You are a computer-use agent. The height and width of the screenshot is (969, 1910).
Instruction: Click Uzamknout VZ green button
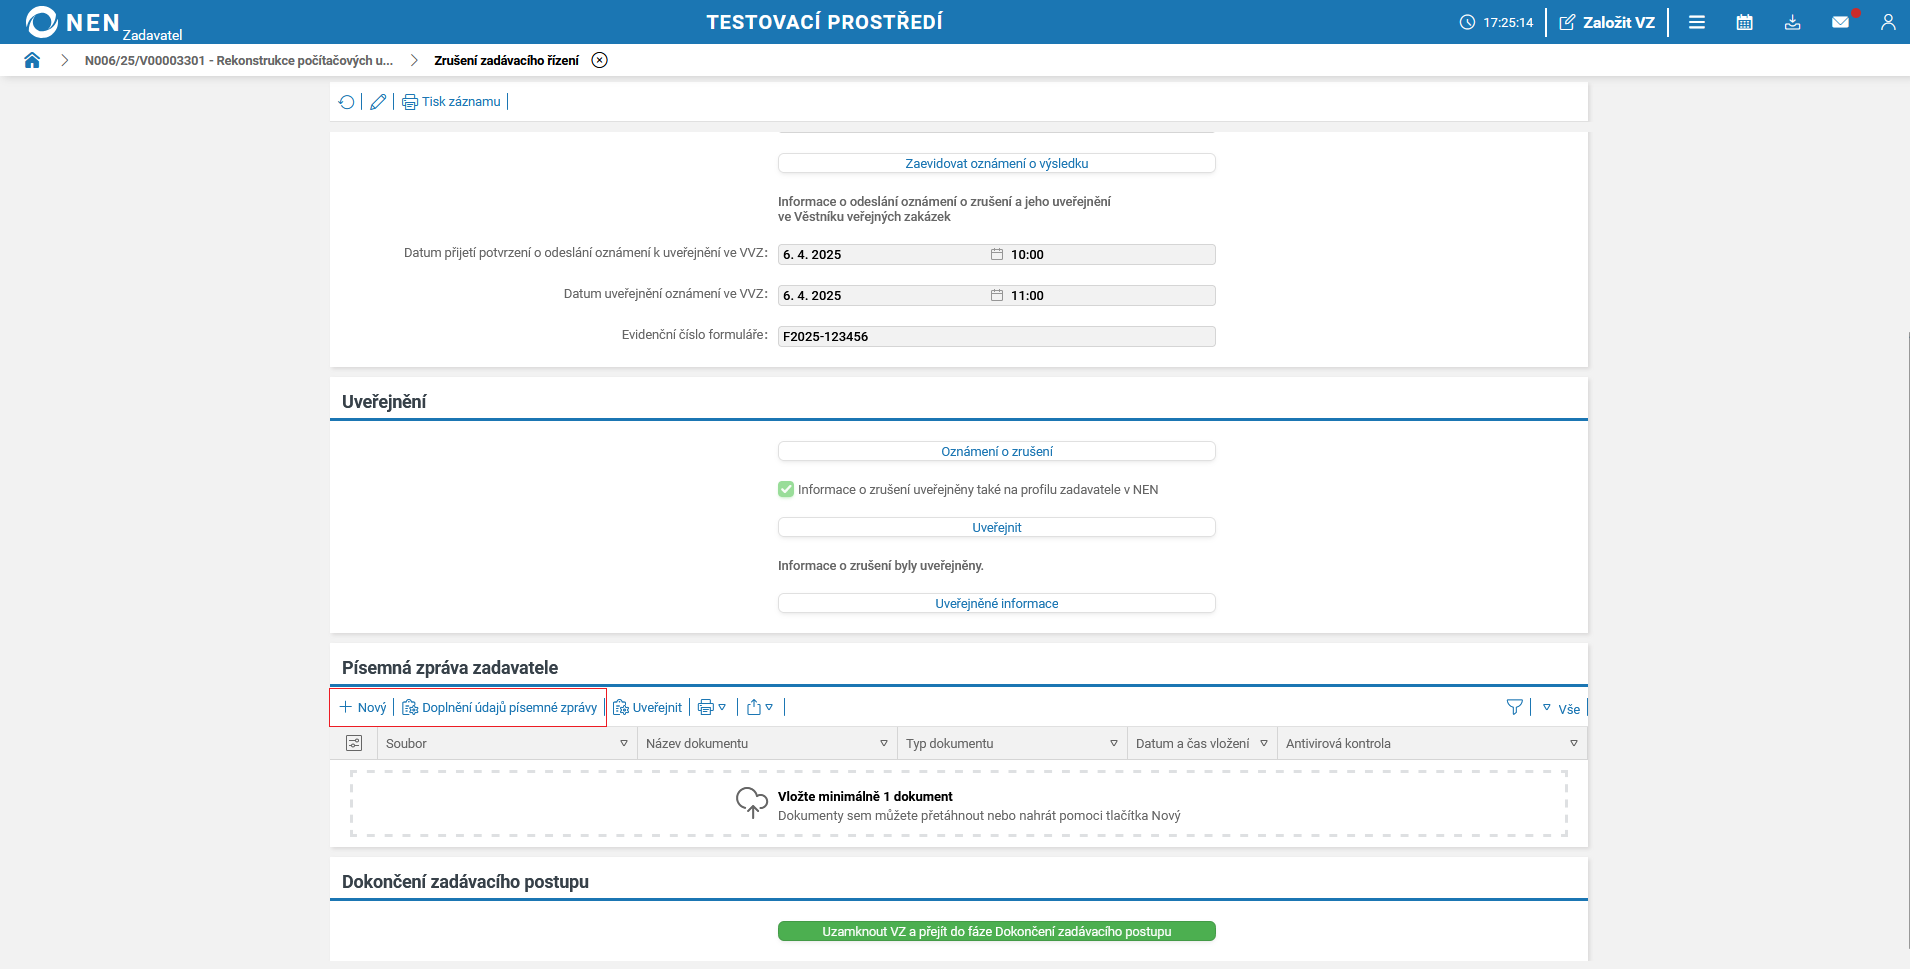click(x=996, y=931)
